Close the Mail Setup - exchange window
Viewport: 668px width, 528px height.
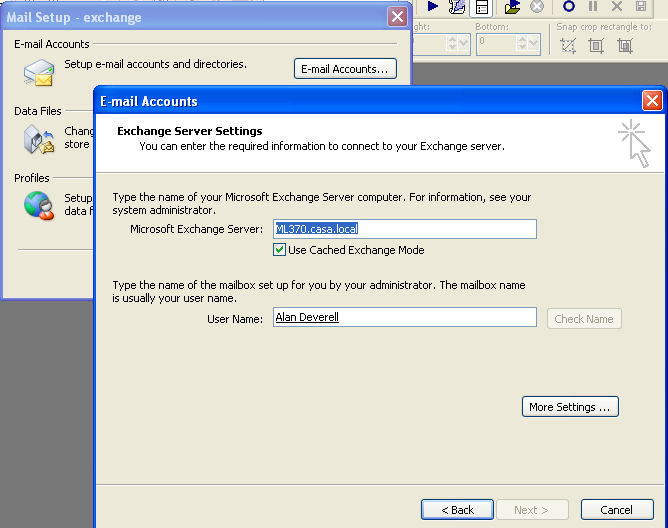[397, 17]
